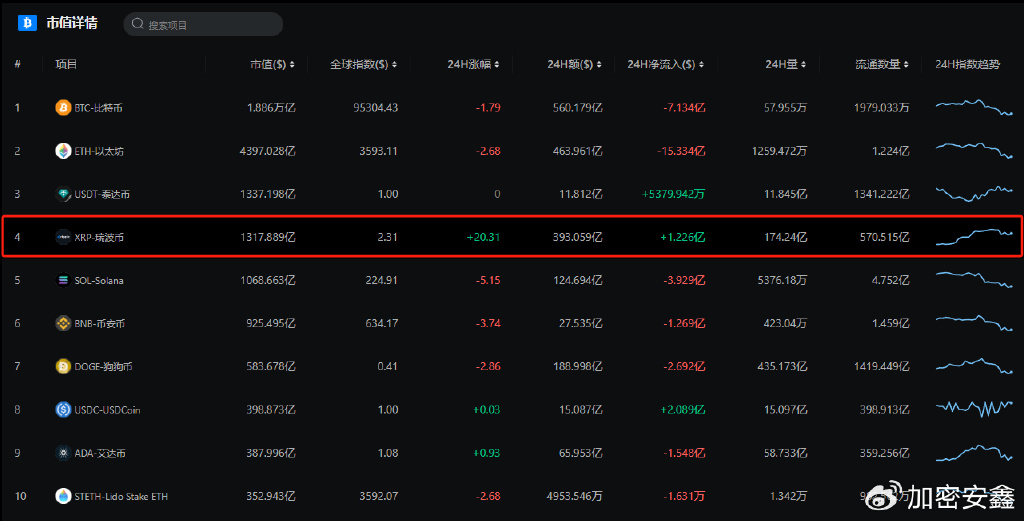This screenshot has width=1024, height=521.
Task: Click the DOGE coin icon
Action: [63, 366]
